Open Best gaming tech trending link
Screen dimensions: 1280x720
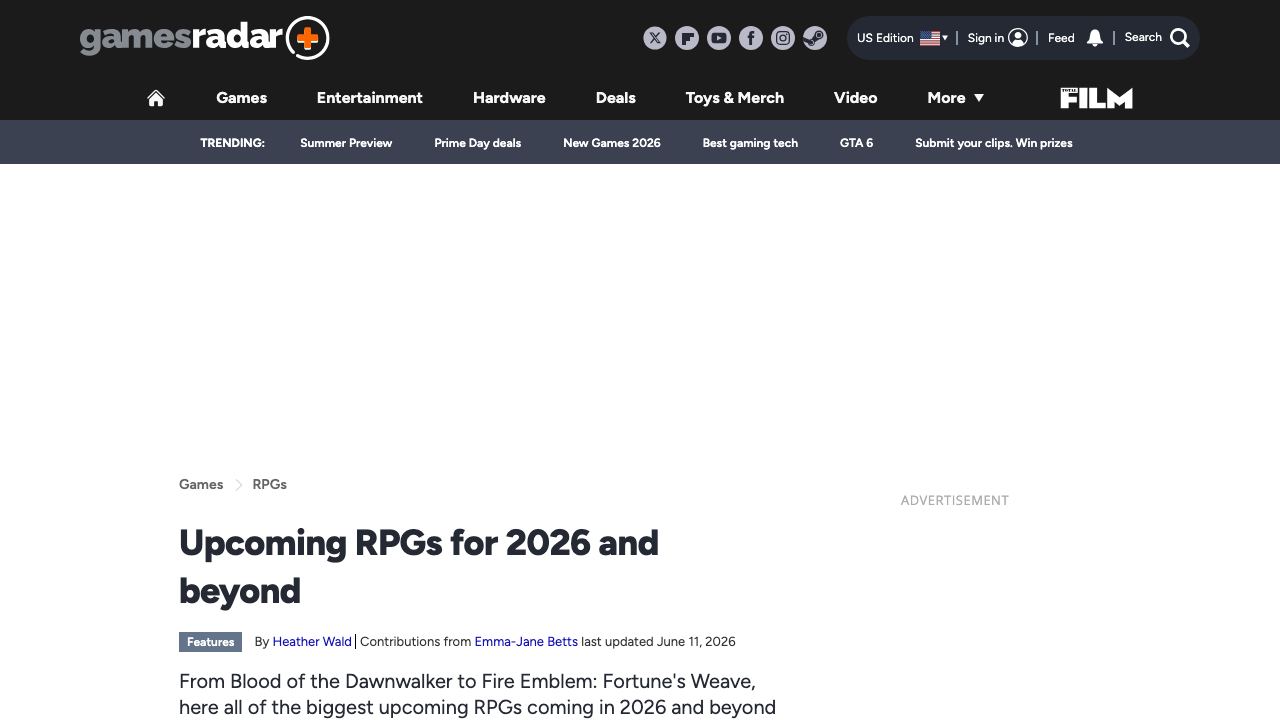coord(750,143)
